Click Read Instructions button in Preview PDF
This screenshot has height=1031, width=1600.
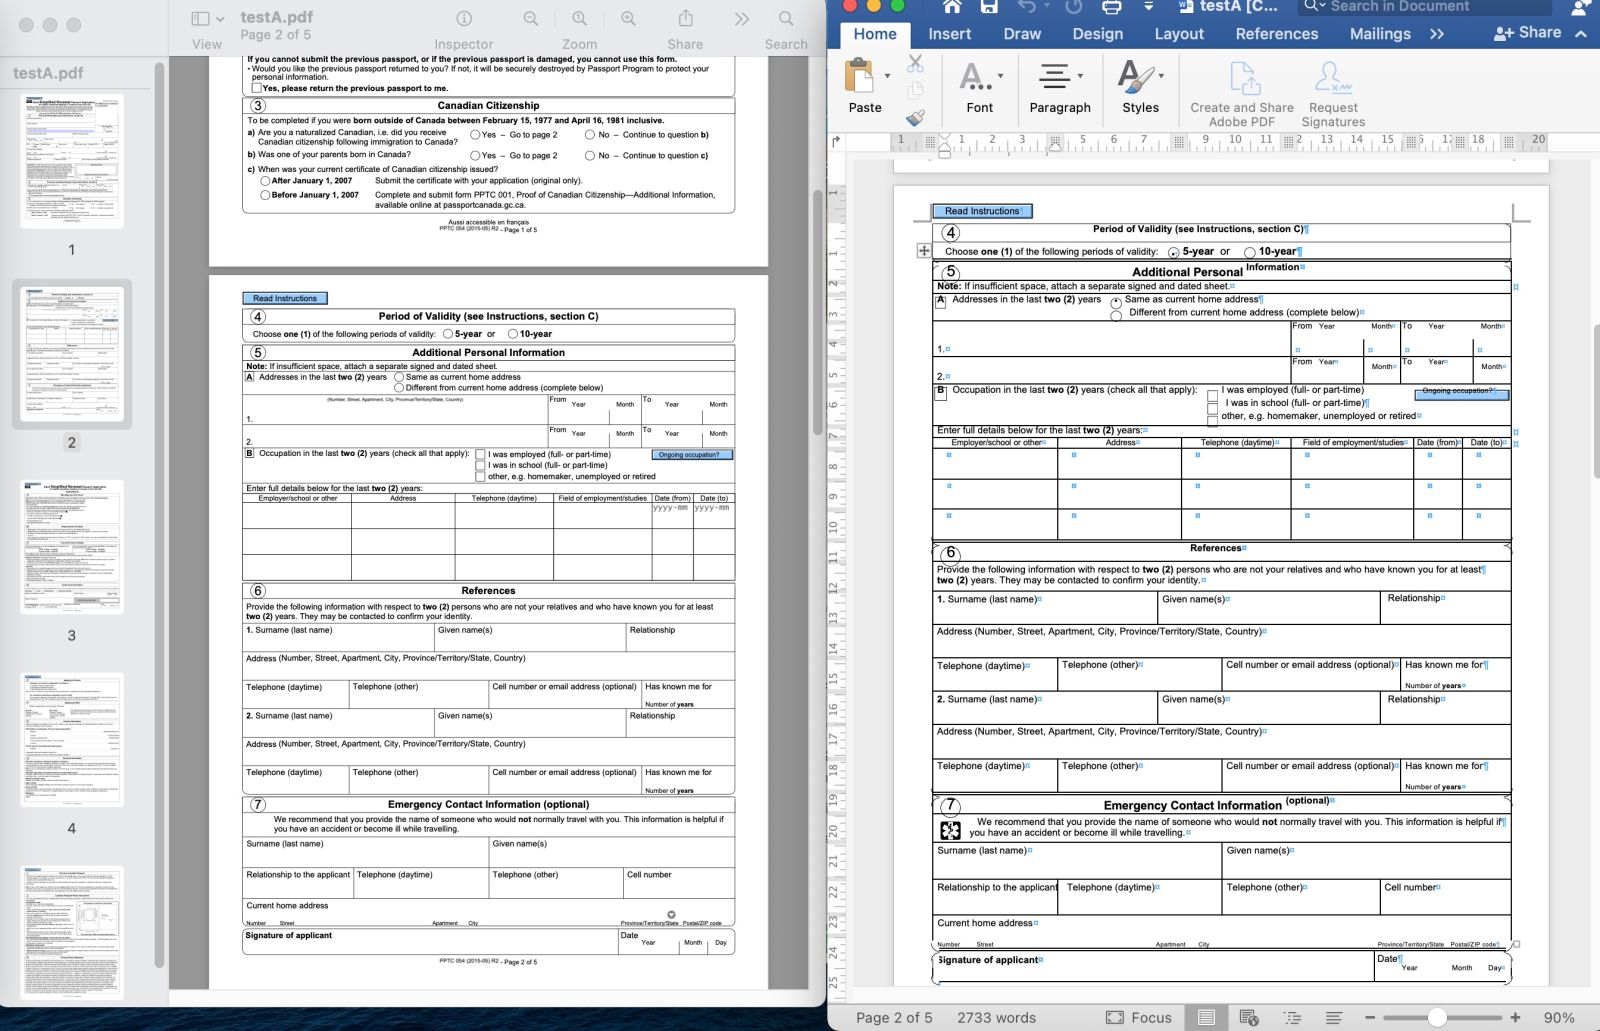click(x=284, y=298)
